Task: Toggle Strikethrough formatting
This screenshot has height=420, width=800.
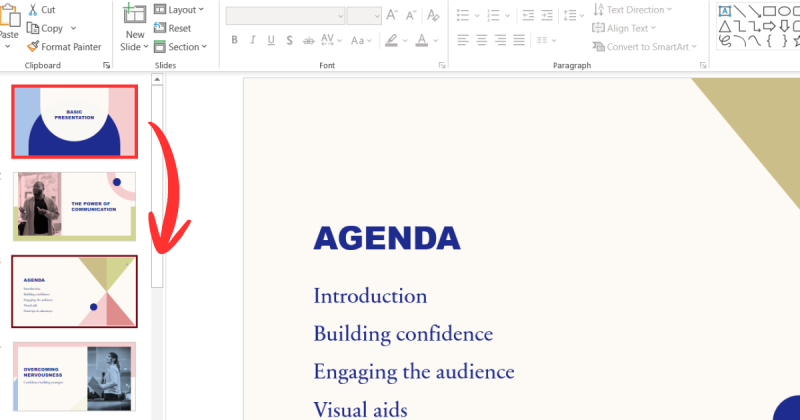Action: pyautogui.click(x=308, y=40)
